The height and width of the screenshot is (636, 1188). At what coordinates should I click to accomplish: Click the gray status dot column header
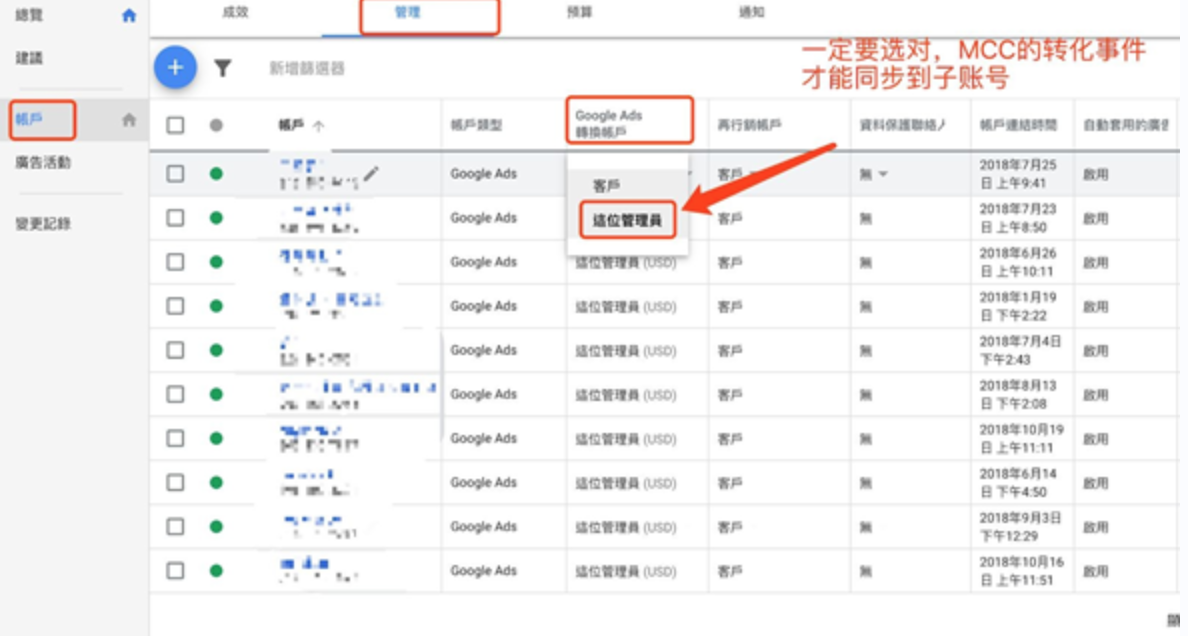(215, 126)
